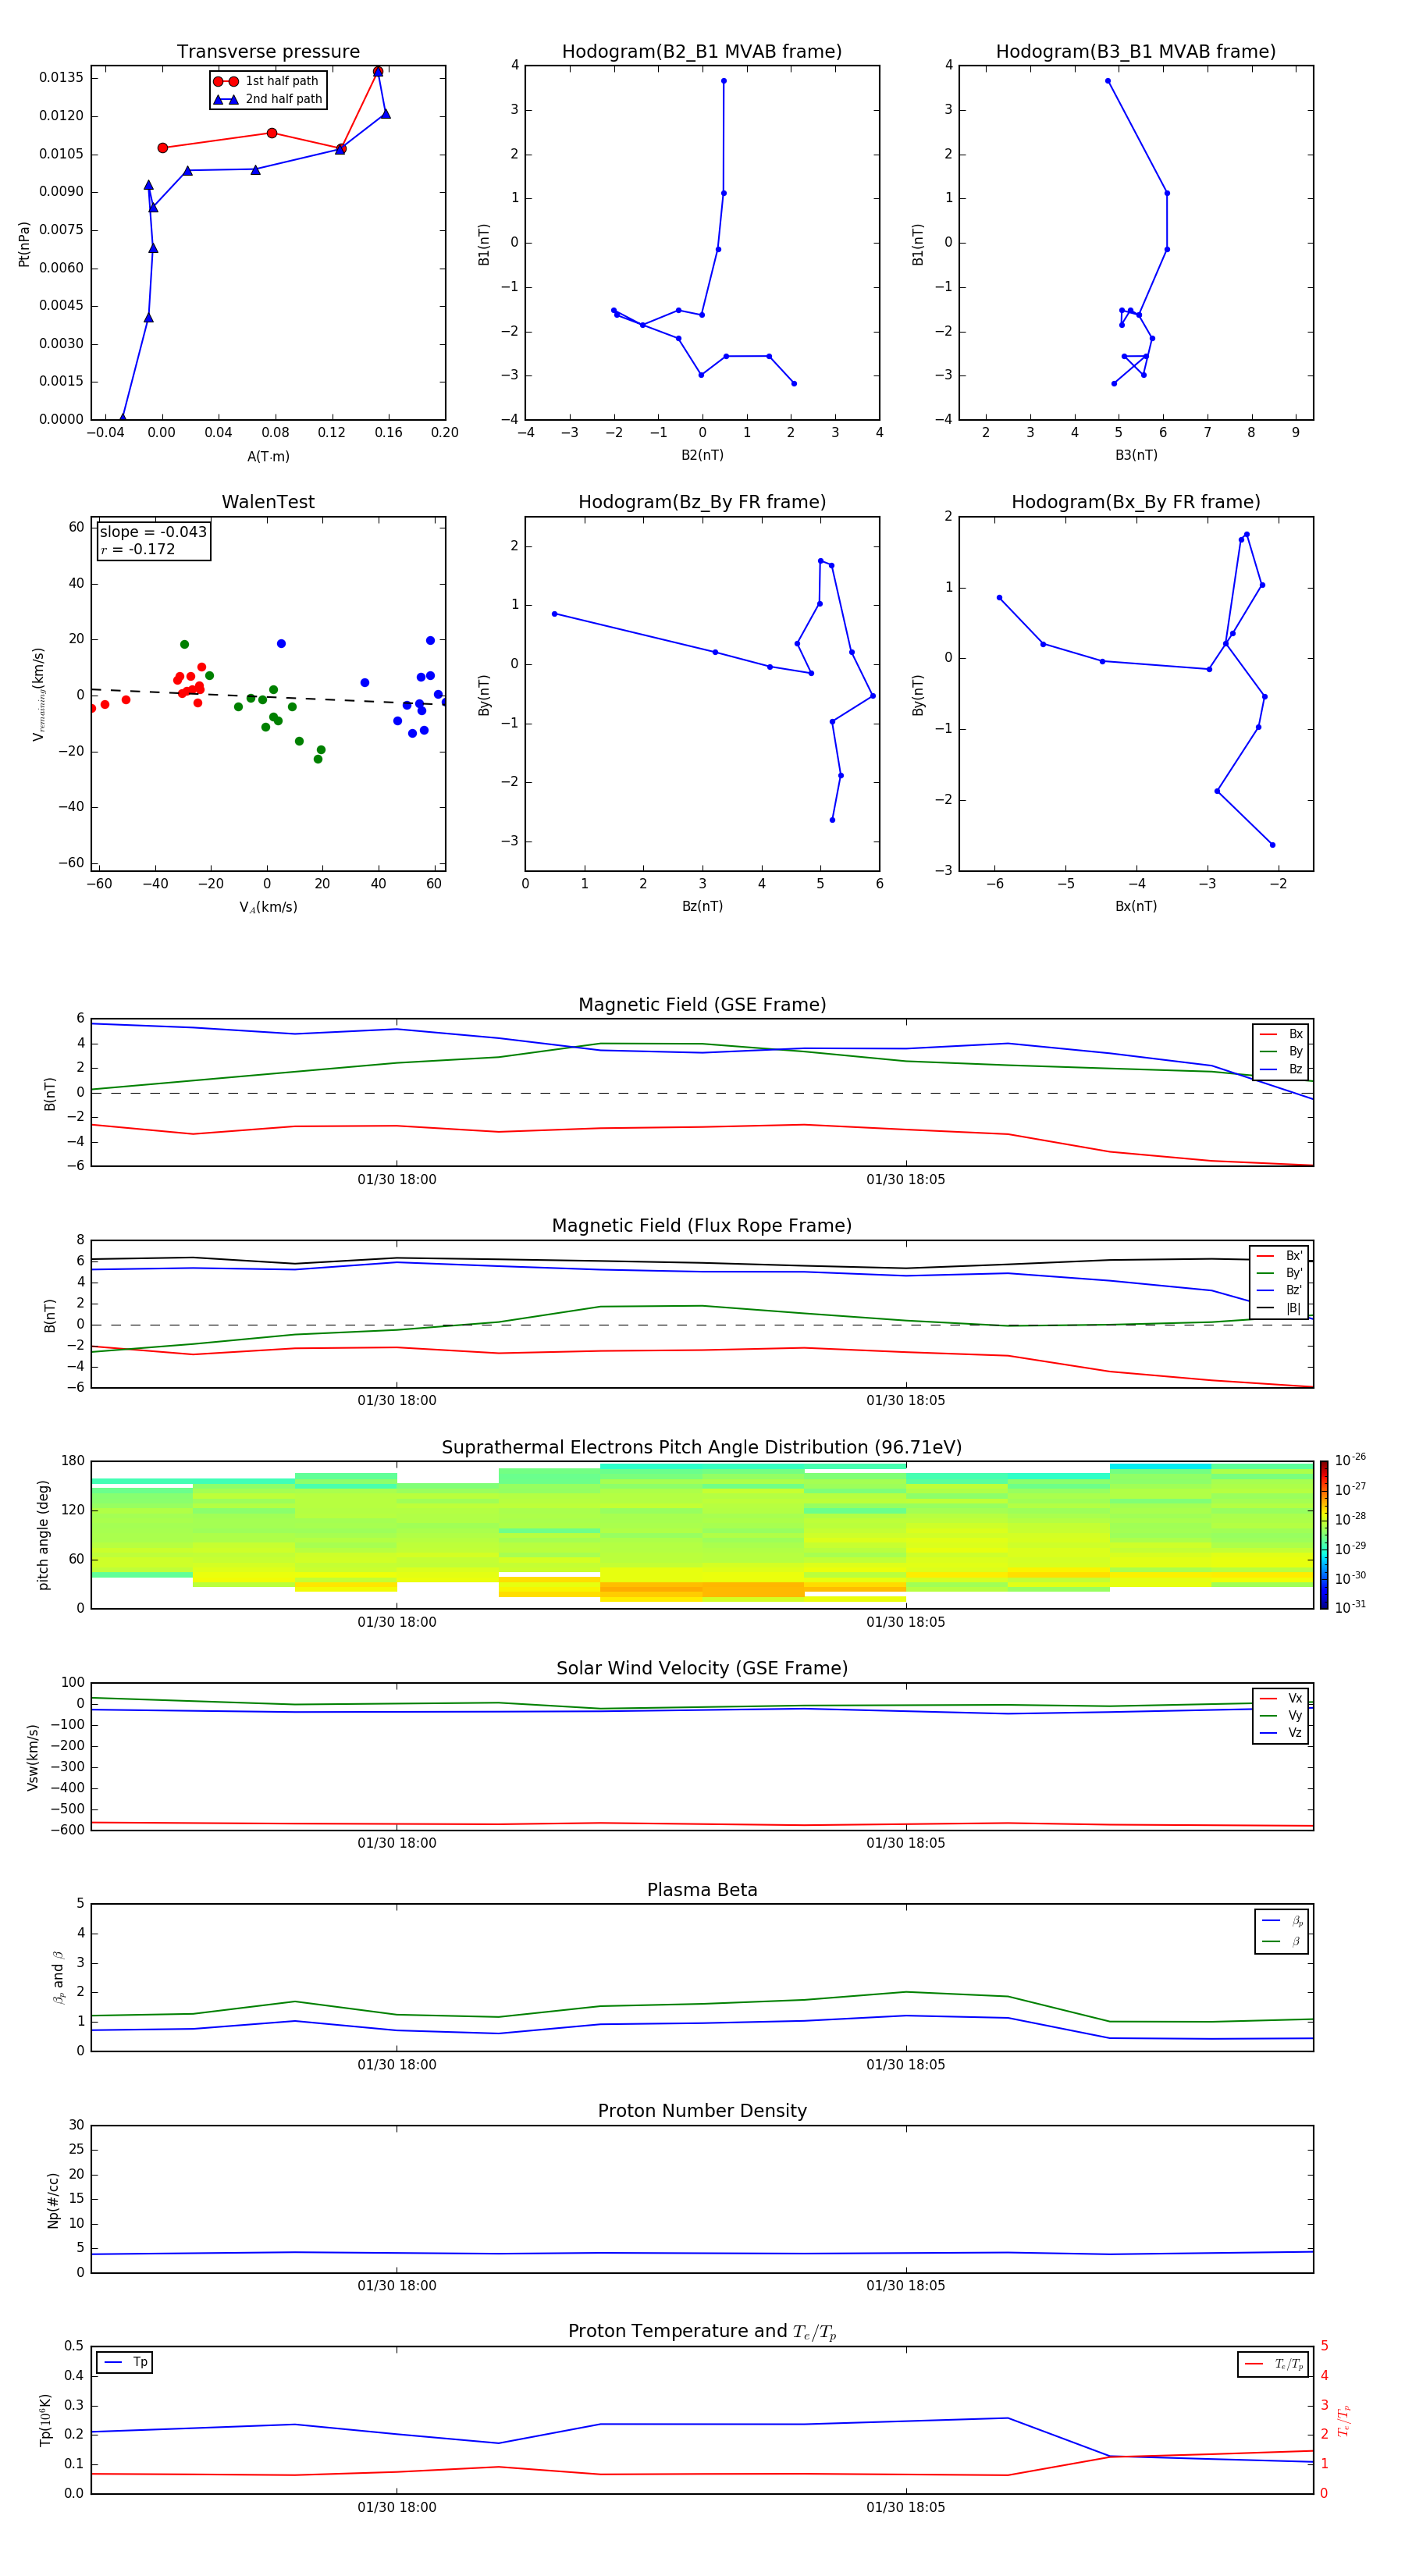Screen dimensions: 1405x2576
Task: Click the "Vsw(km/s)" y-axis label
Action: coord(33,1757)
